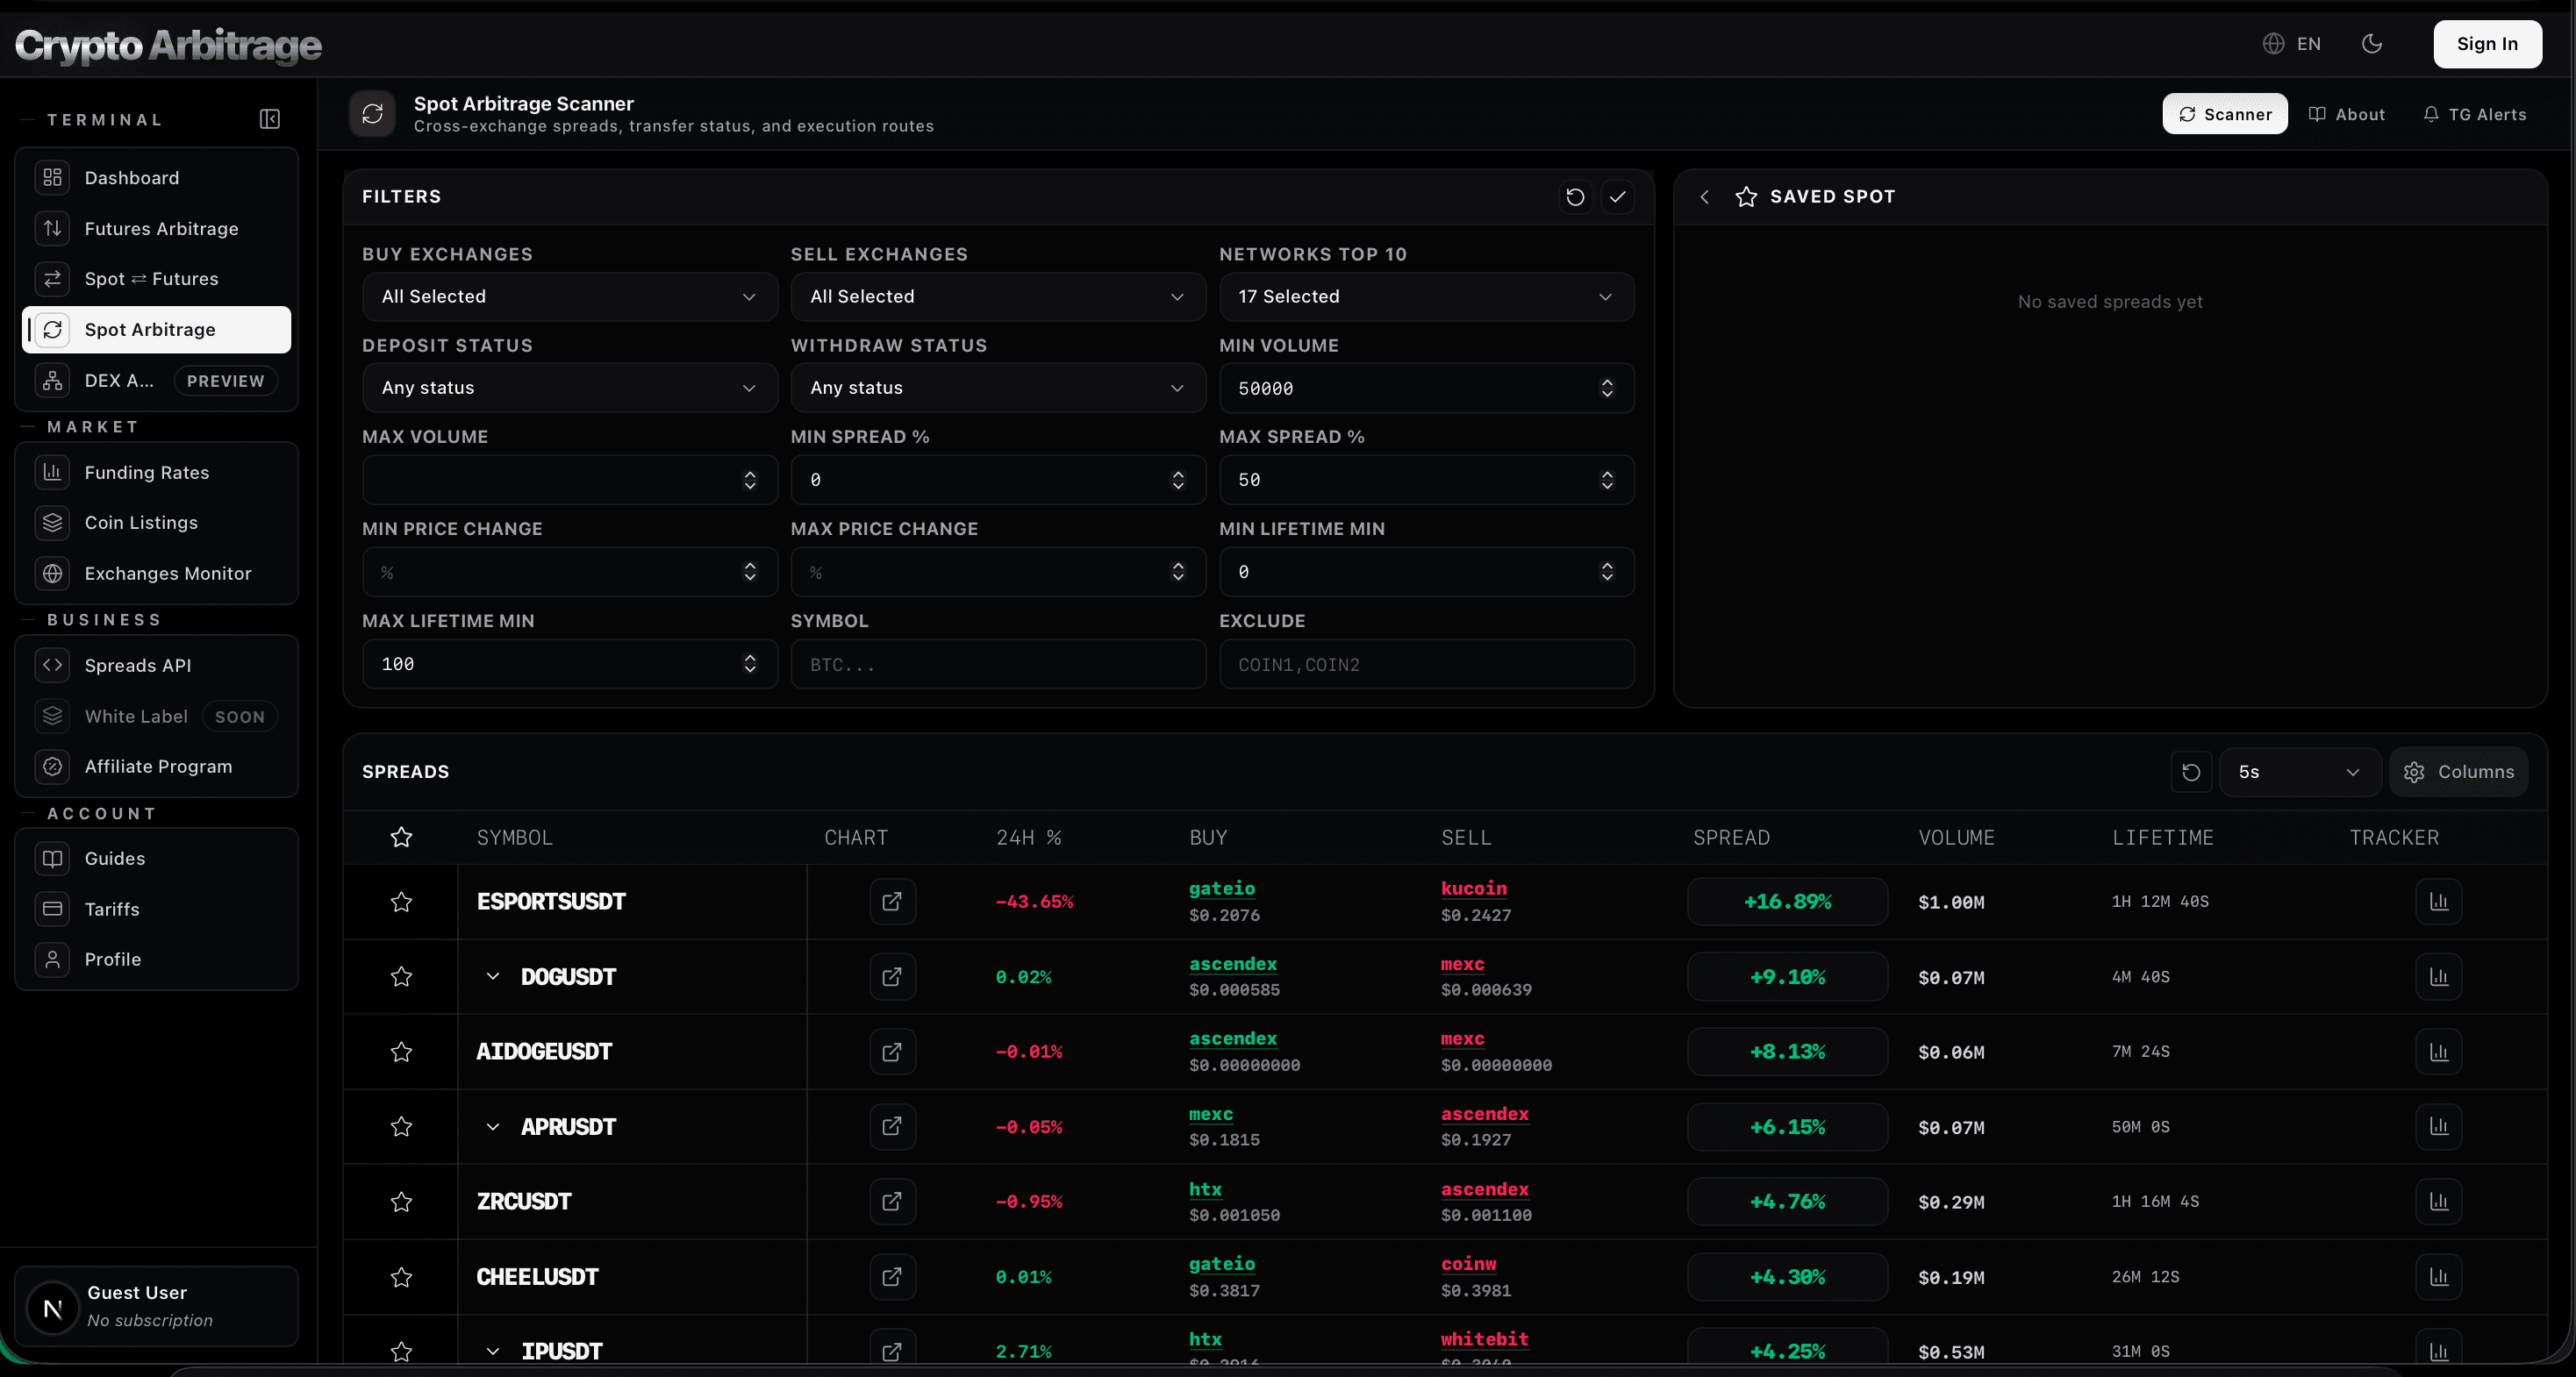Open DEX Arbitrage preview item
Image resolution: width=2576 pixels, height=1377 pixels.
pyautogui.click(x=157, y=381)
